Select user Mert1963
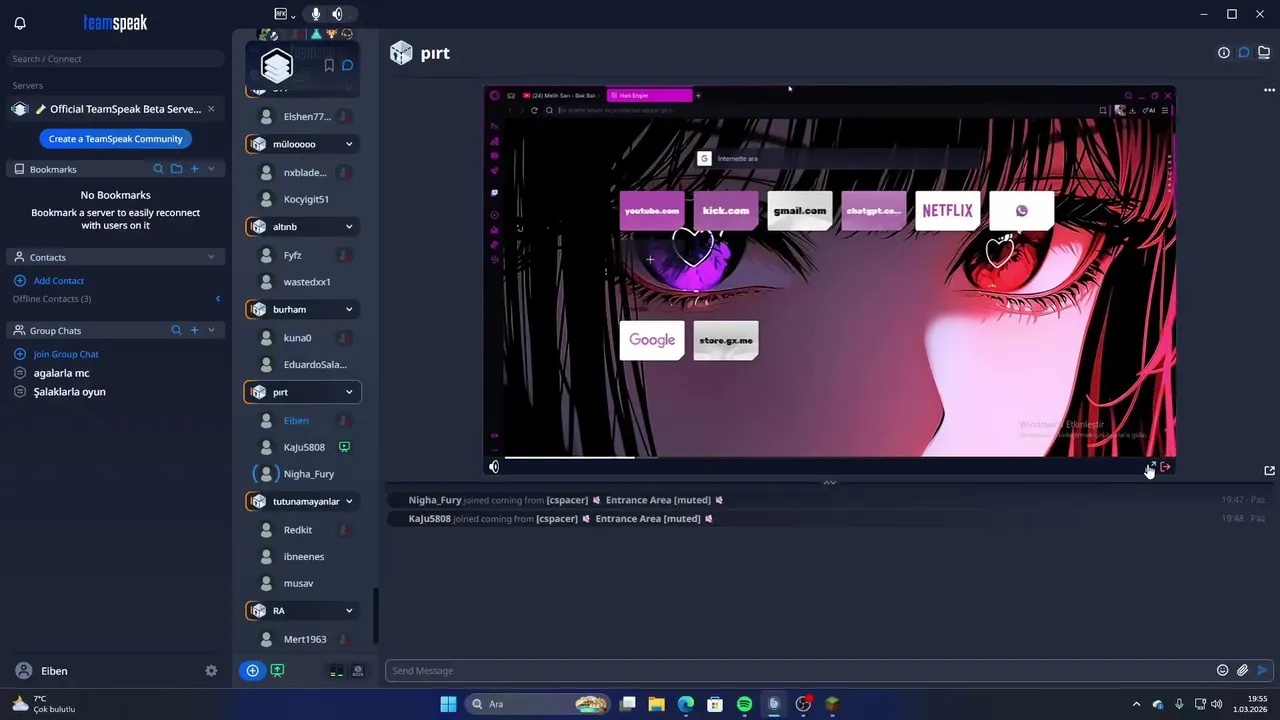The image size is (1280, 720). pyautogui.click(x=305, y=639)
